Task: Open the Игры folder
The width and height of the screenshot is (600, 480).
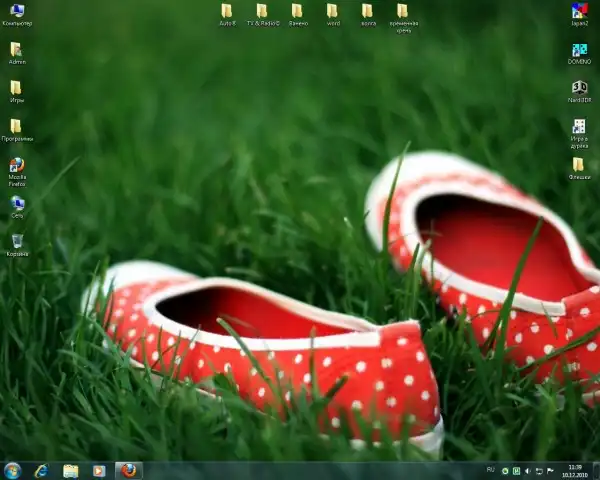Action: point(16,88)
